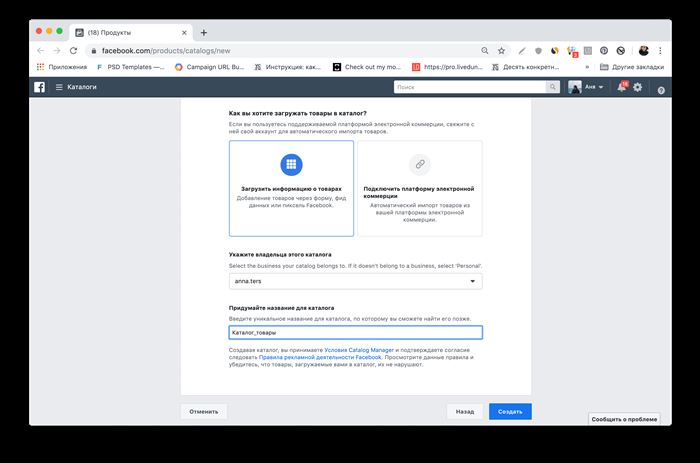This screenshot has height=463, width=700.
Task: Reload the page
Action: [x=74, y=51]
